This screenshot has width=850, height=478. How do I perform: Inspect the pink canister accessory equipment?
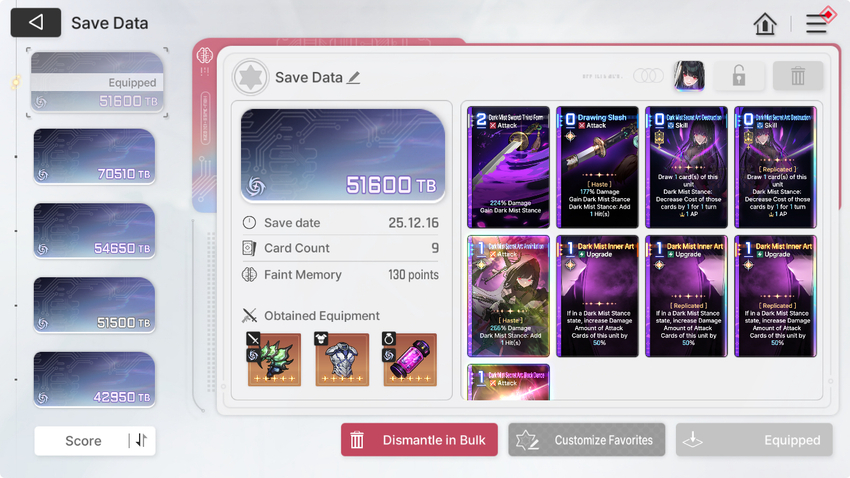[410, 358]
